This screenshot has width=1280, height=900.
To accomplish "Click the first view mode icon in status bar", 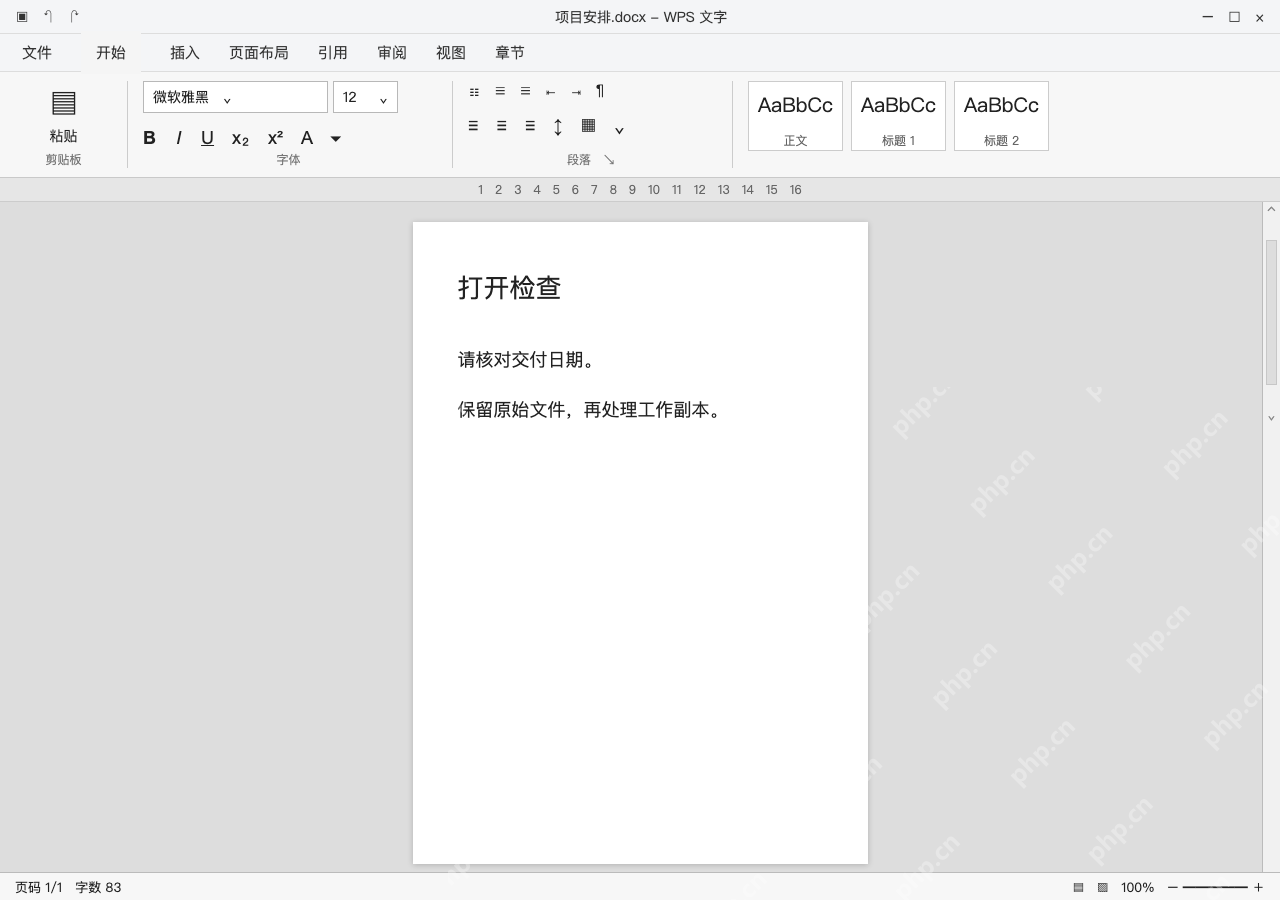I will point(1078,887).
